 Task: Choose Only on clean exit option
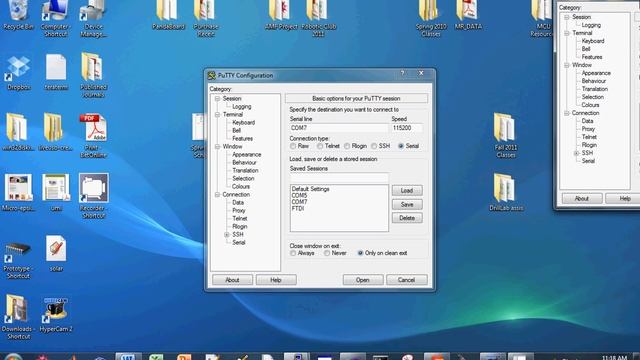click(x=360, y=253)
